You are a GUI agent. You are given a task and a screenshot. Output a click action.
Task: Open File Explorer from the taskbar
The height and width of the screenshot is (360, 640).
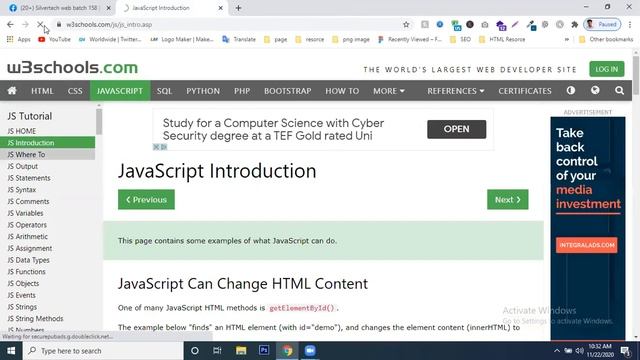click(x=241, y=351)
